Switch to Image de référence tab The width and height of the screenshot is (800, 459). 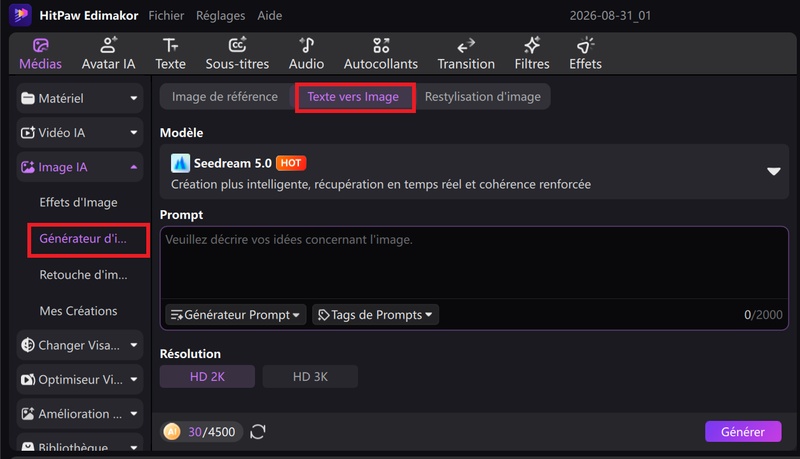coord(224,97)
